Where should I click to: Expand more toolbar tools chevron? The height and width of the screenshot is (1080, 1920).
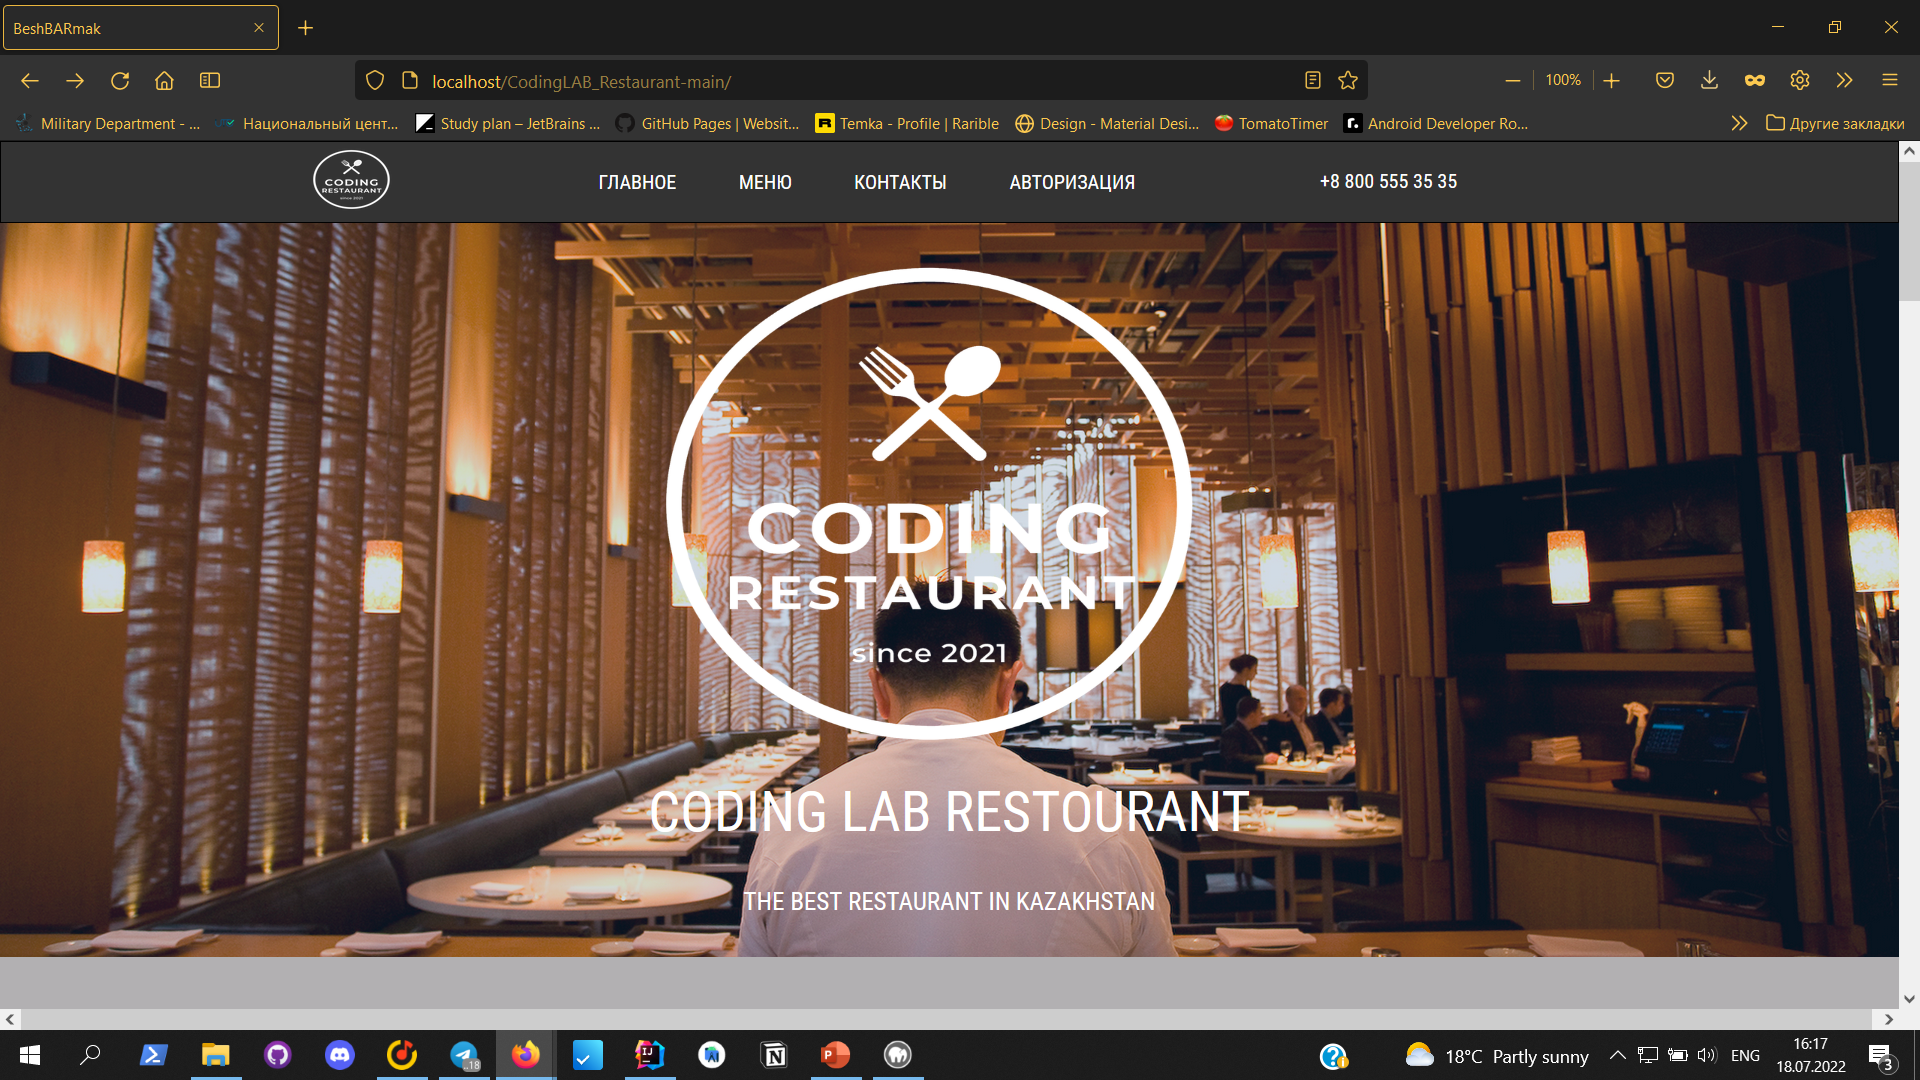coord(1845,81)
